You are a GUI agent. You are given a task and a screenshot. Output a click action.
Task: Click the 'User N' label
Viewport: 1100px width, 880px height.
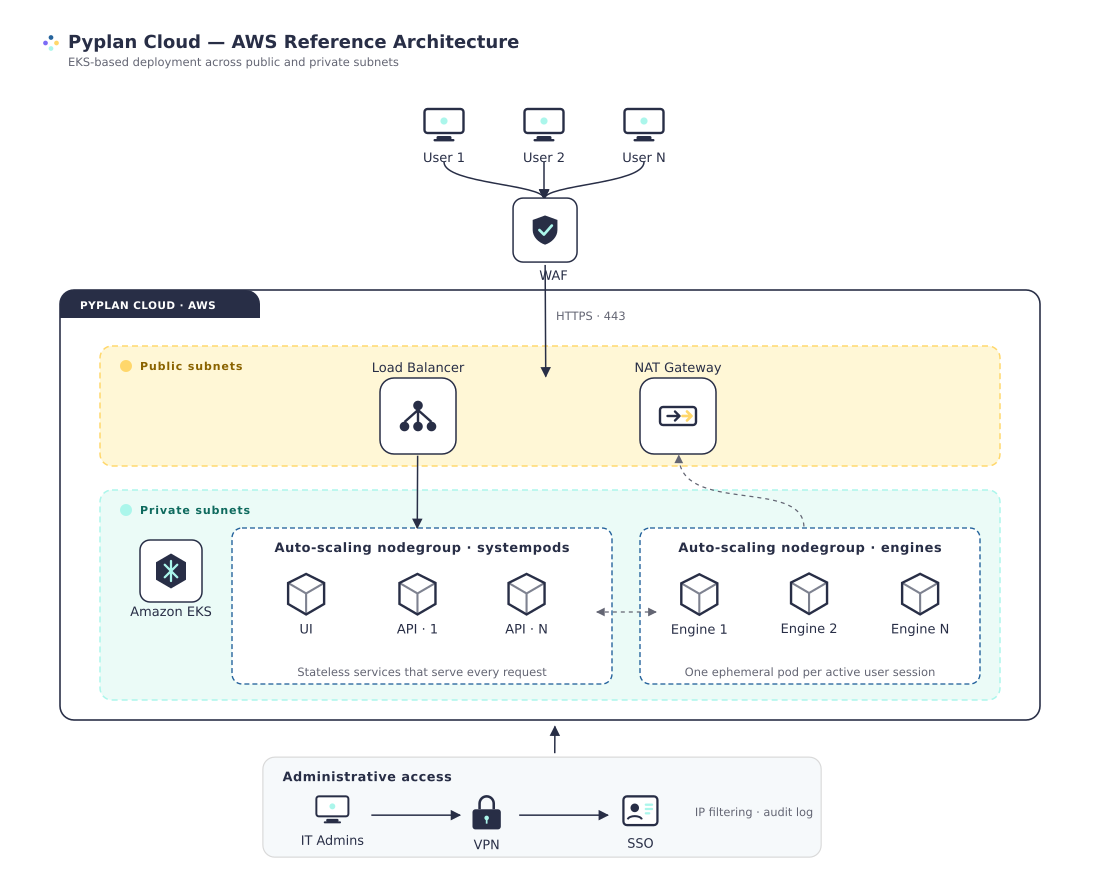click(x=643, y=157)
